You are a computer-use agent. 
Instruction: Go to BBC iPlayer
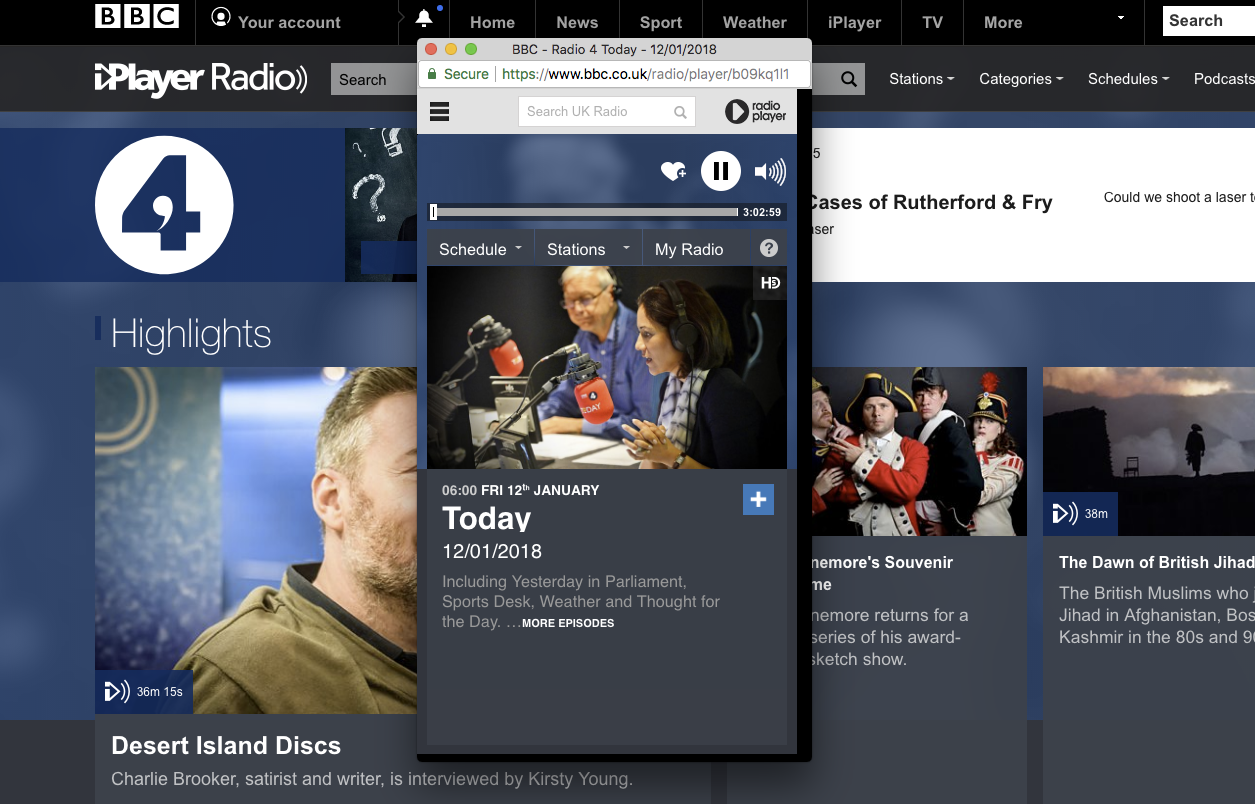tap(854, 22)
